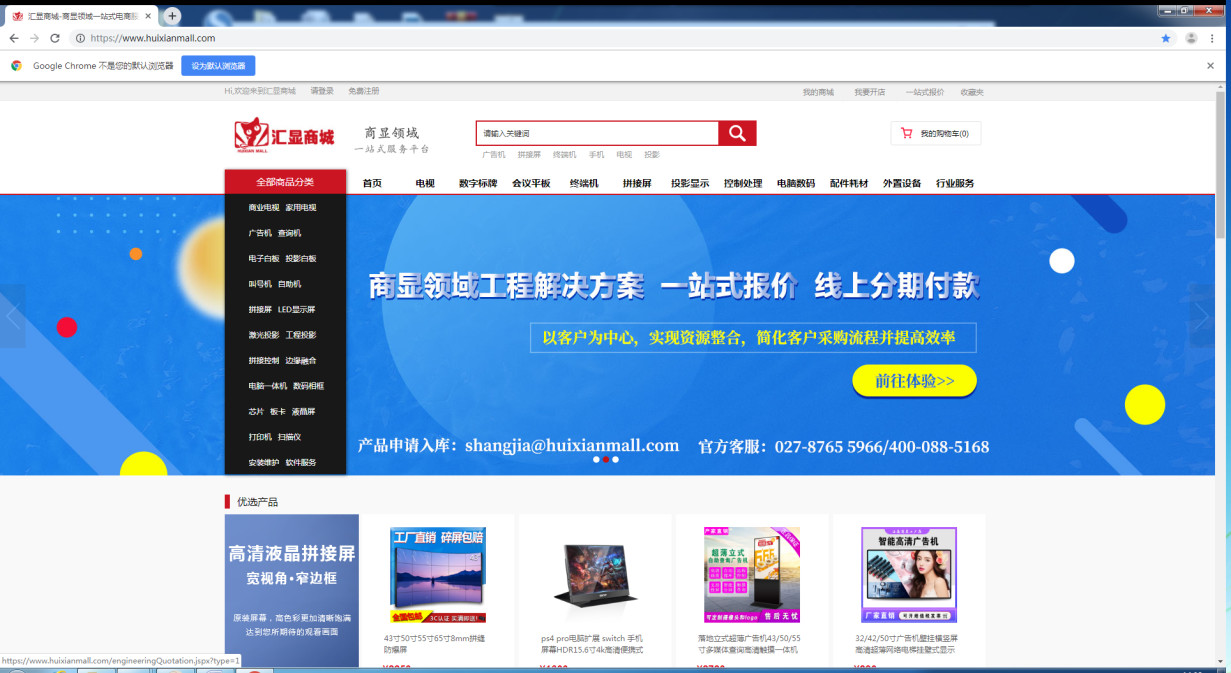Show previous banner slide with left arrow
Screen dimensions: 1231x673
coord(12,316)
